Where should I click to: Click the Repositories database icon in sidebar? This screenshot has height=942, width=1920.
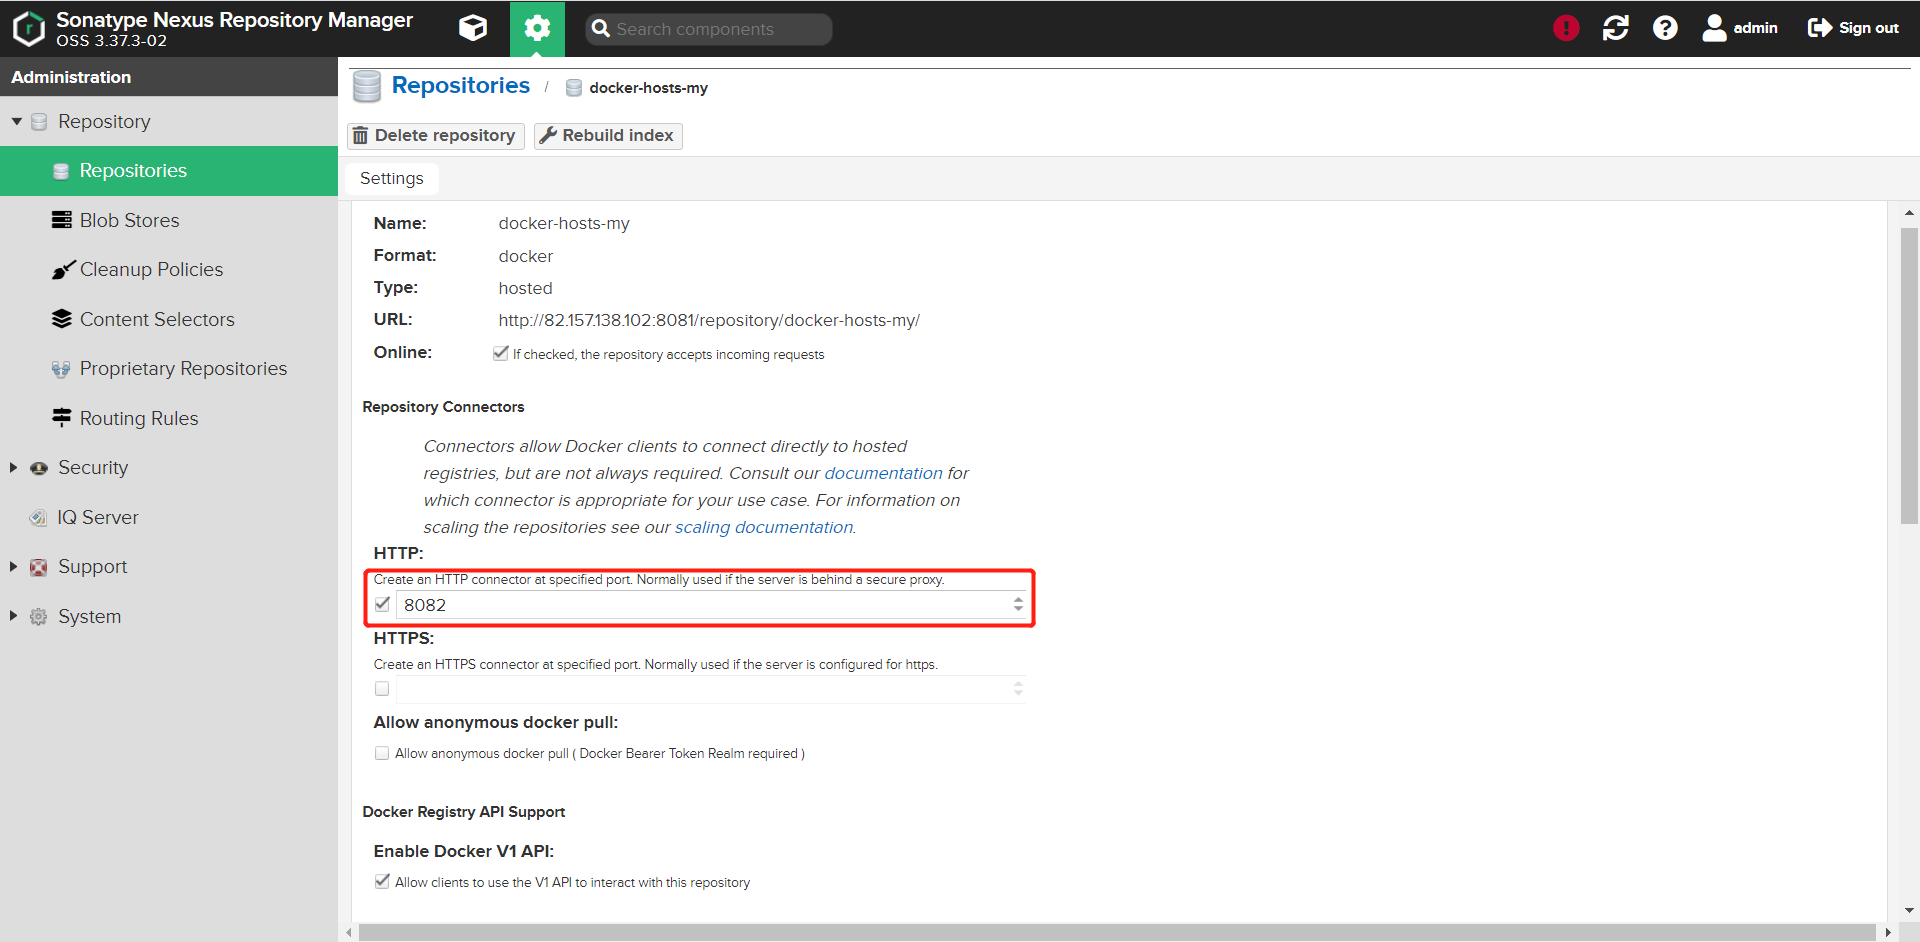pos(61,171)
